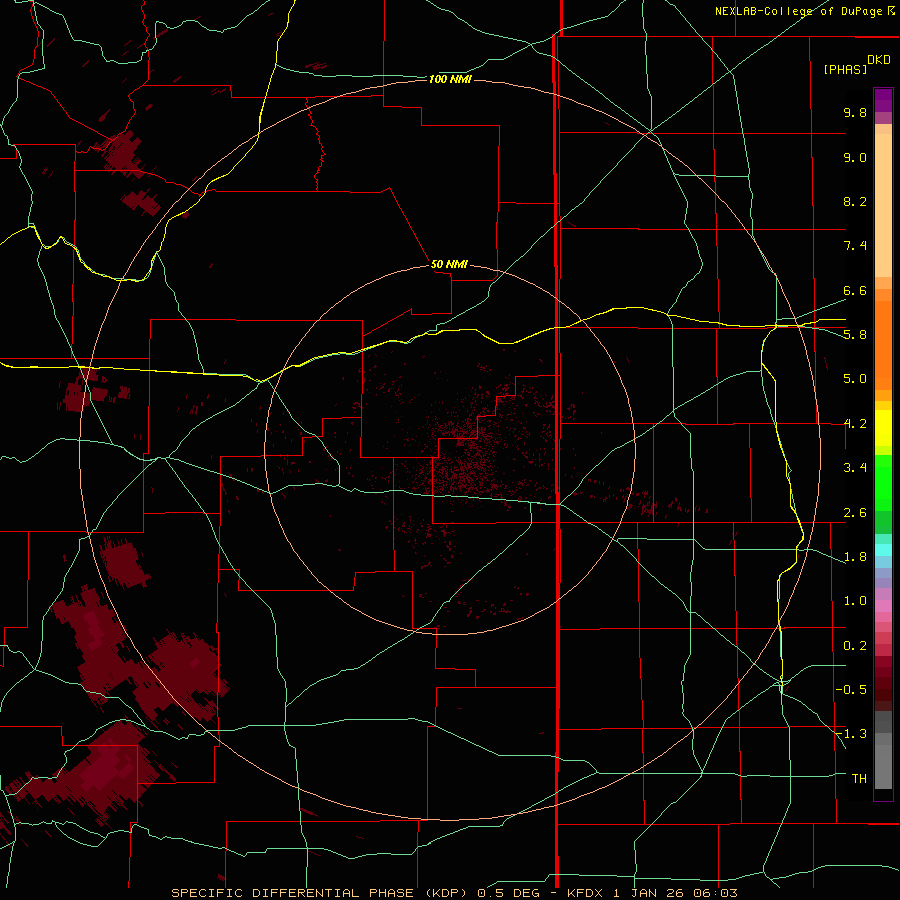900x900 pixels.
Task: Select the 9.8 legend value
Action: tap(855, 112)
